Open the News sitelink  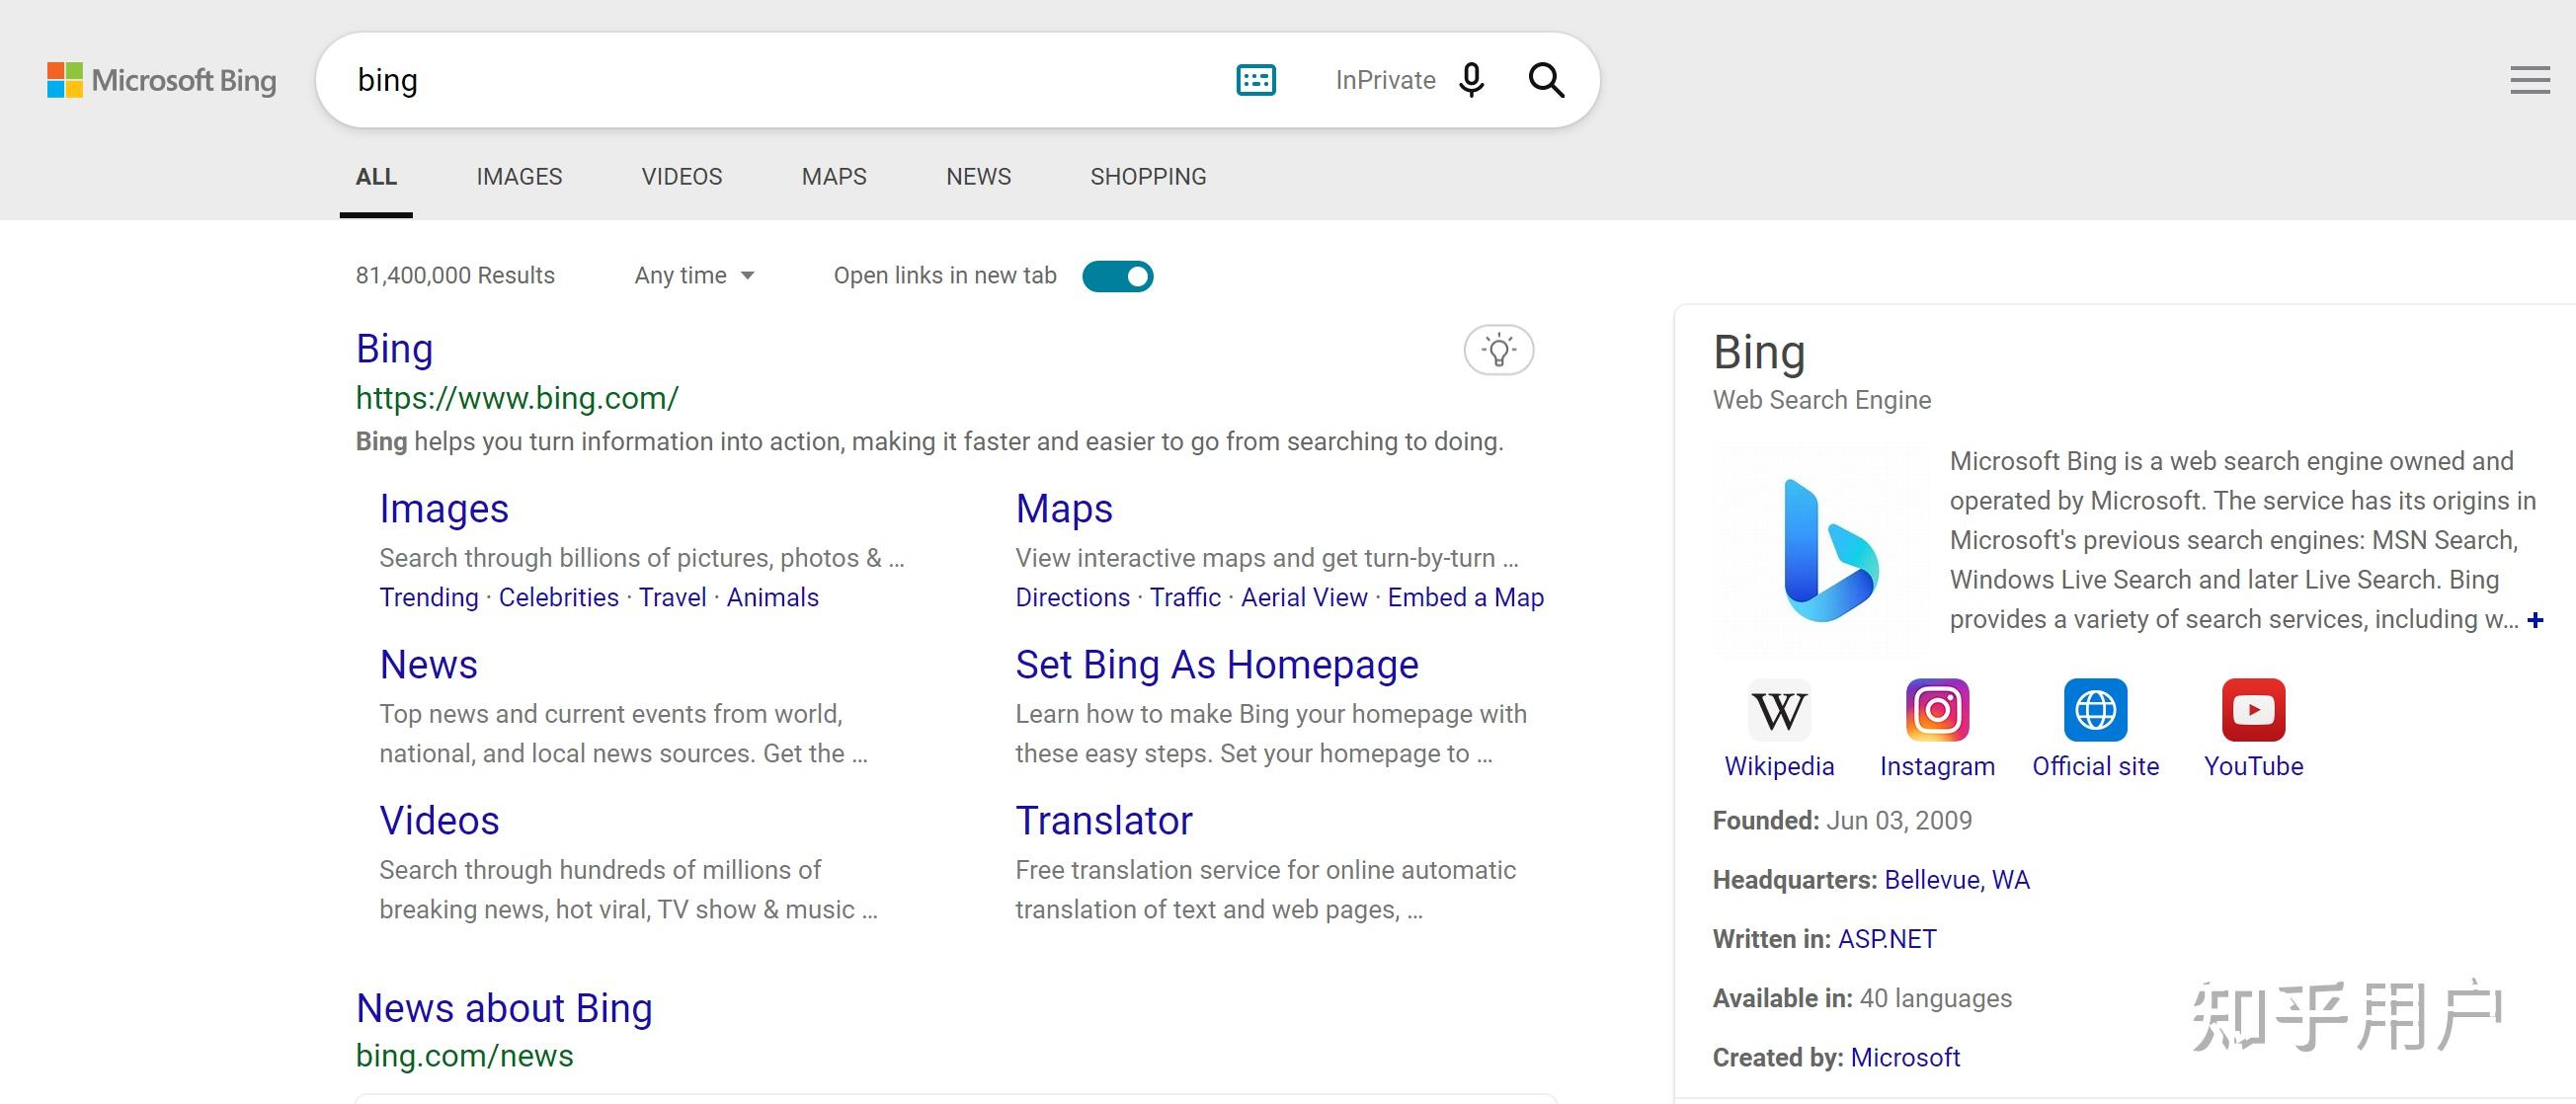[428, 665]
